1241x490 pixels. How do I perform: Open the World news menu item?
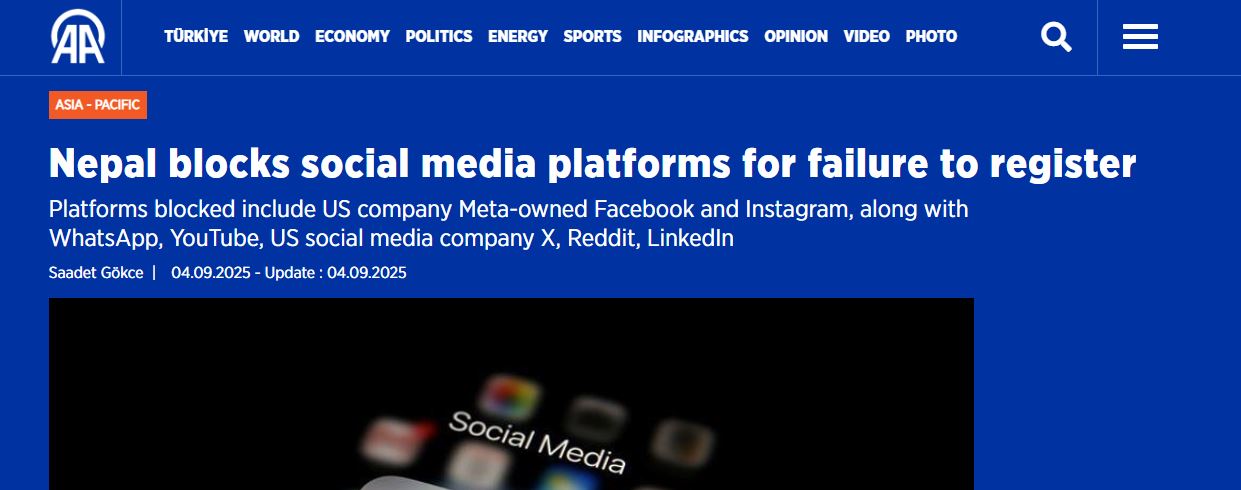tap(271, 36)
